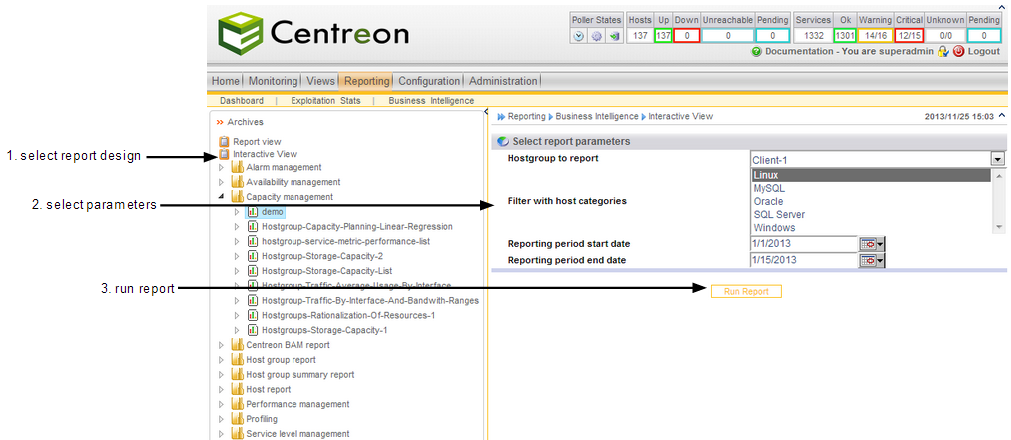Select Linux in the host categories list
Image resolution: width=1011 pixels, height=440 pixels.
pyautogui.click(x=870, y=175)
